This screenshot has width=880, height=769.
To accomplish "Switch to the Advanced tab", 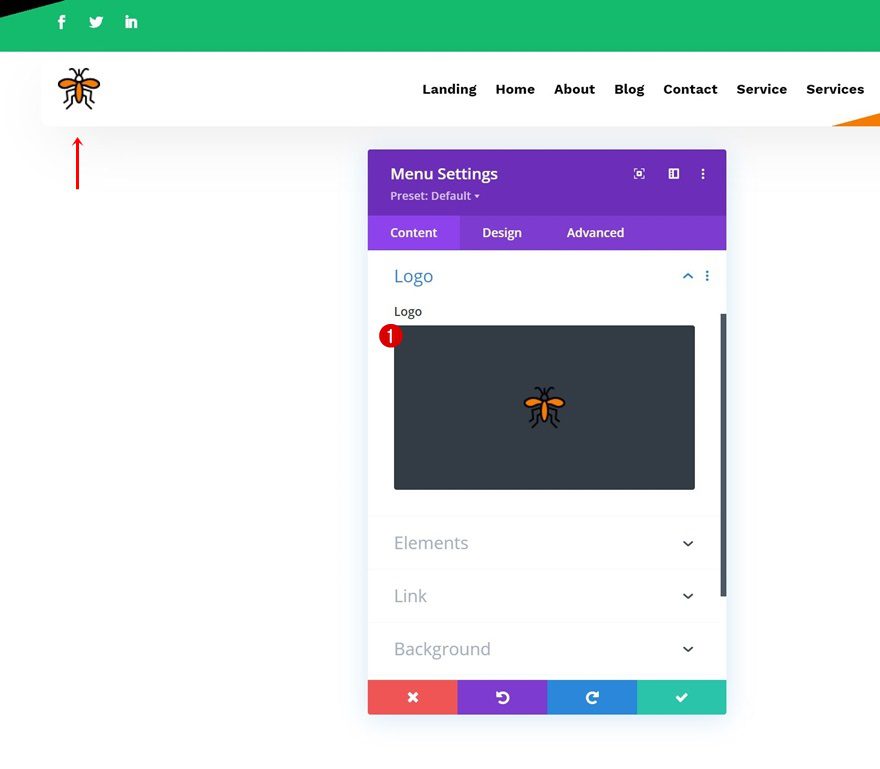I will [595, 233].
